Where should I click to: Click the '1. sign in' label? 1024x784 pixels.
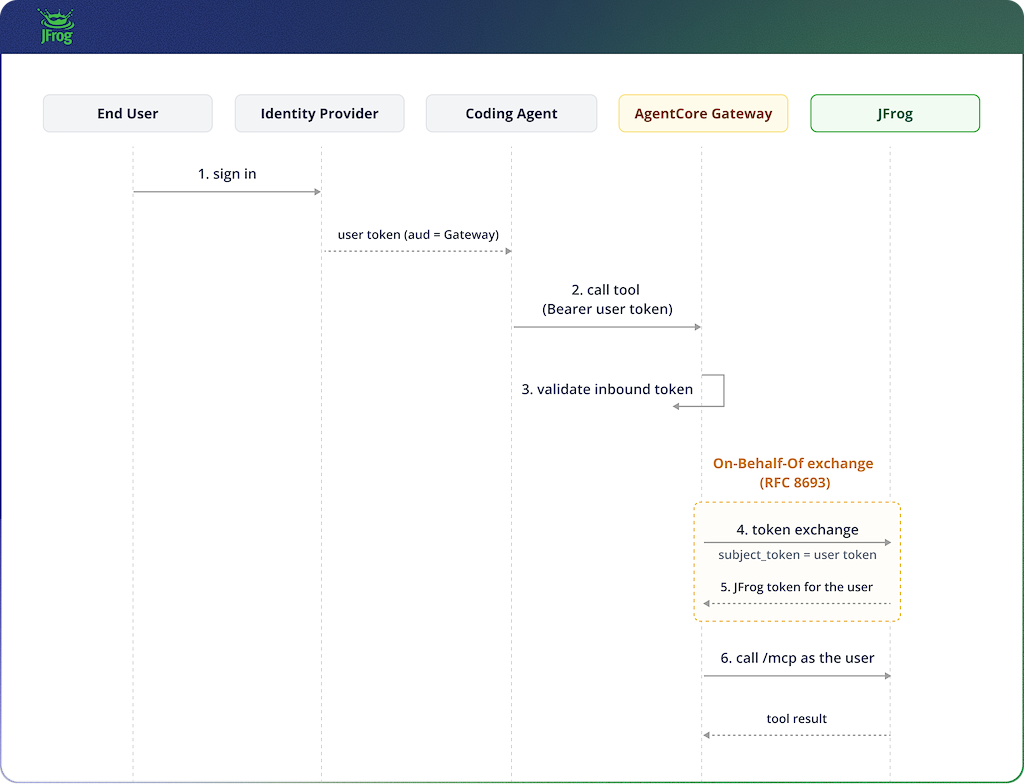click(227, 174)
